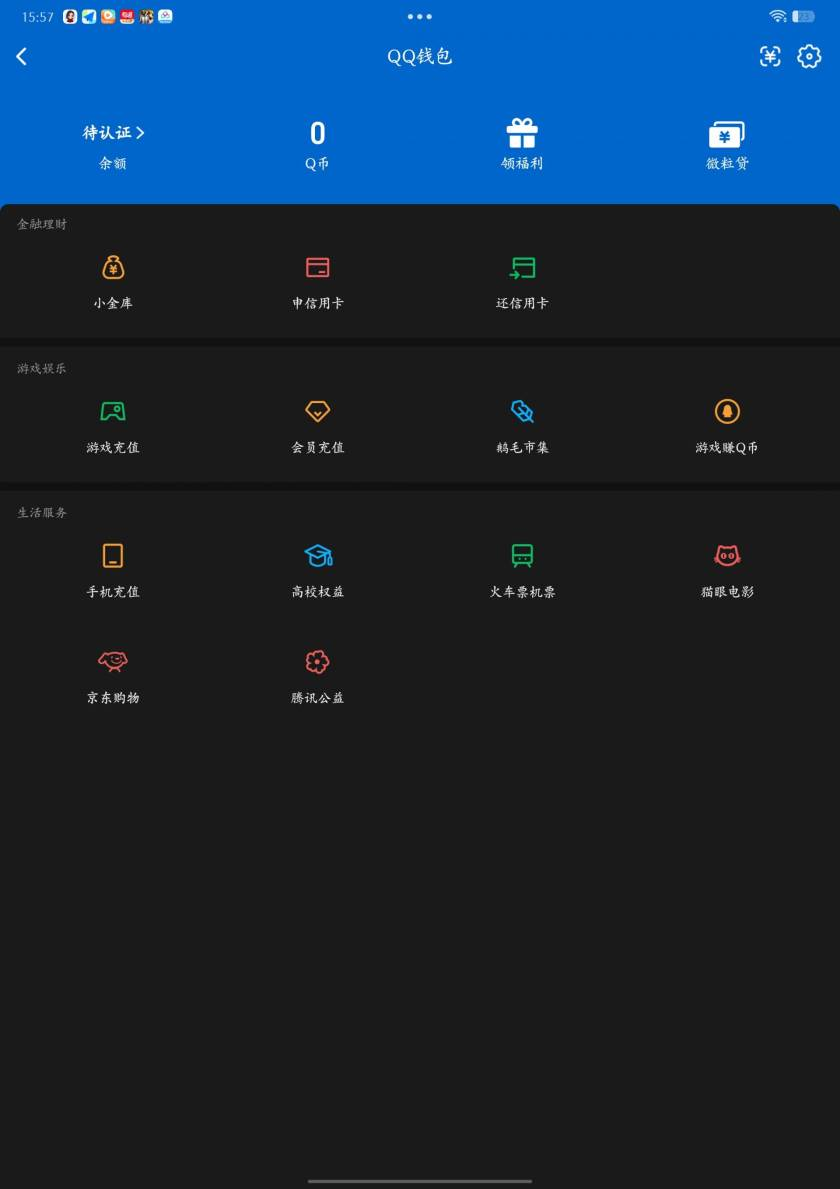Open 京东购物 dog icon

113,661
